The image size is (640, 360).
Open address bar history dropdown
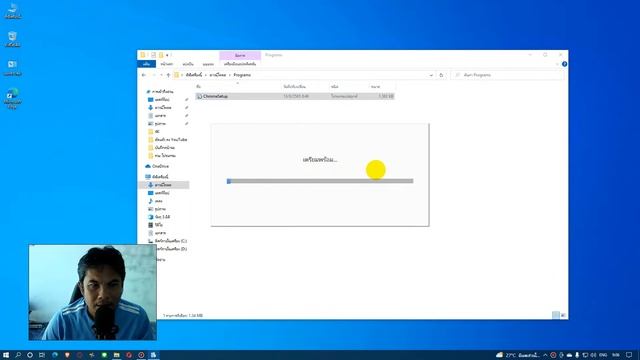(431, 75)
